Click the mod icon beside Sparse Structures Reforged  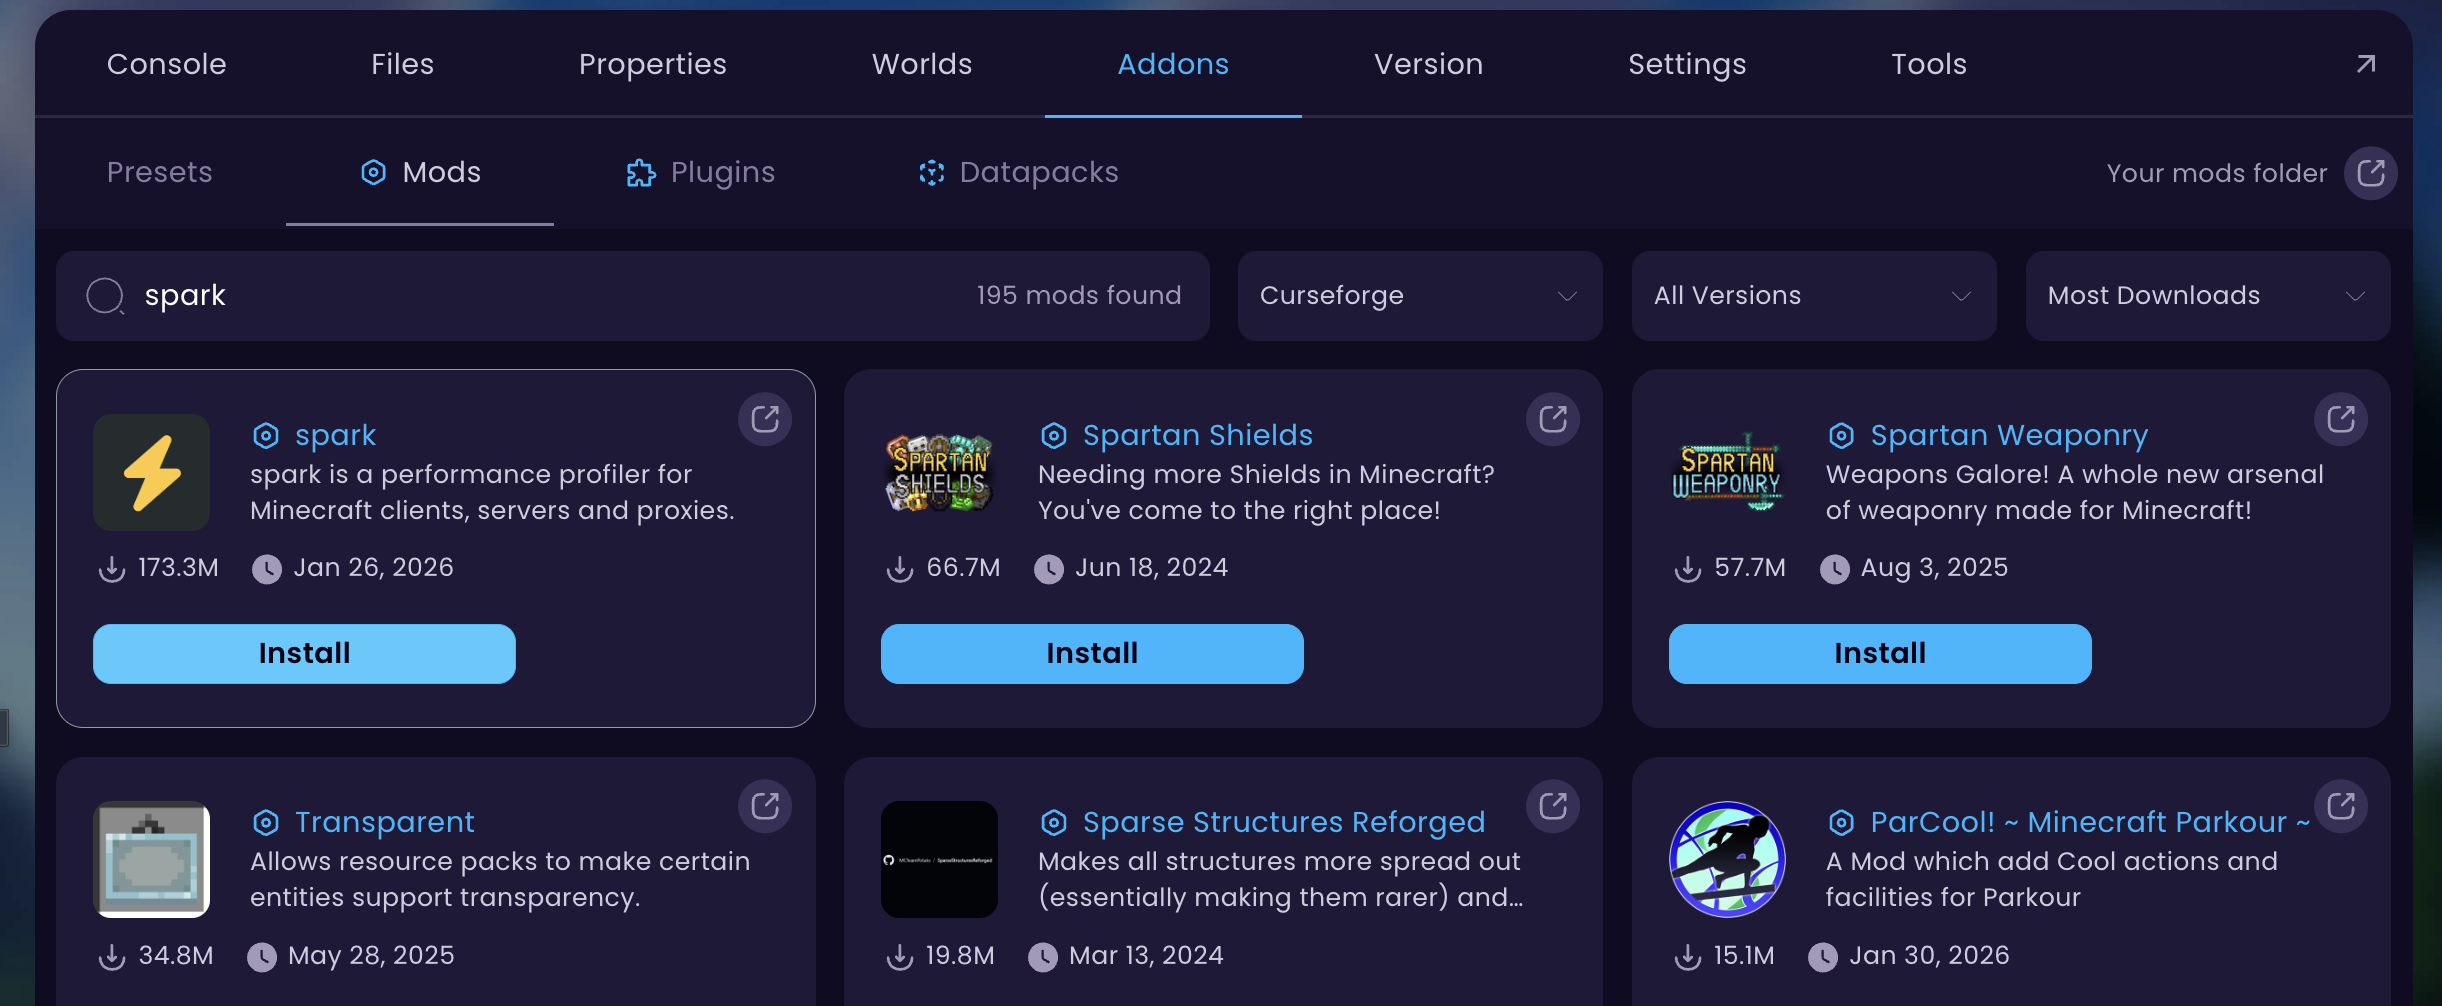1054,822
